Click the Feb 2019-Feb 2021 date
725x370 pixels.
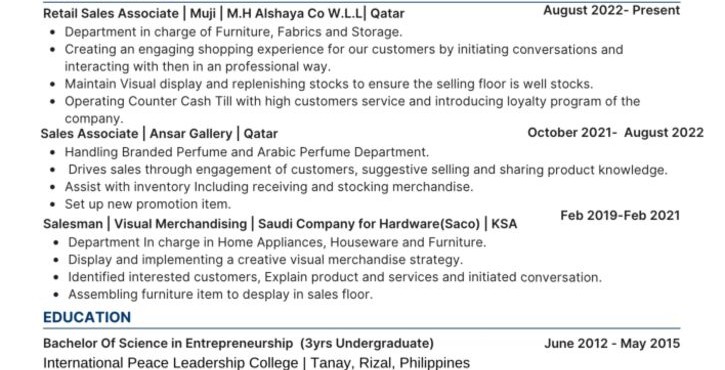(620, 216)
